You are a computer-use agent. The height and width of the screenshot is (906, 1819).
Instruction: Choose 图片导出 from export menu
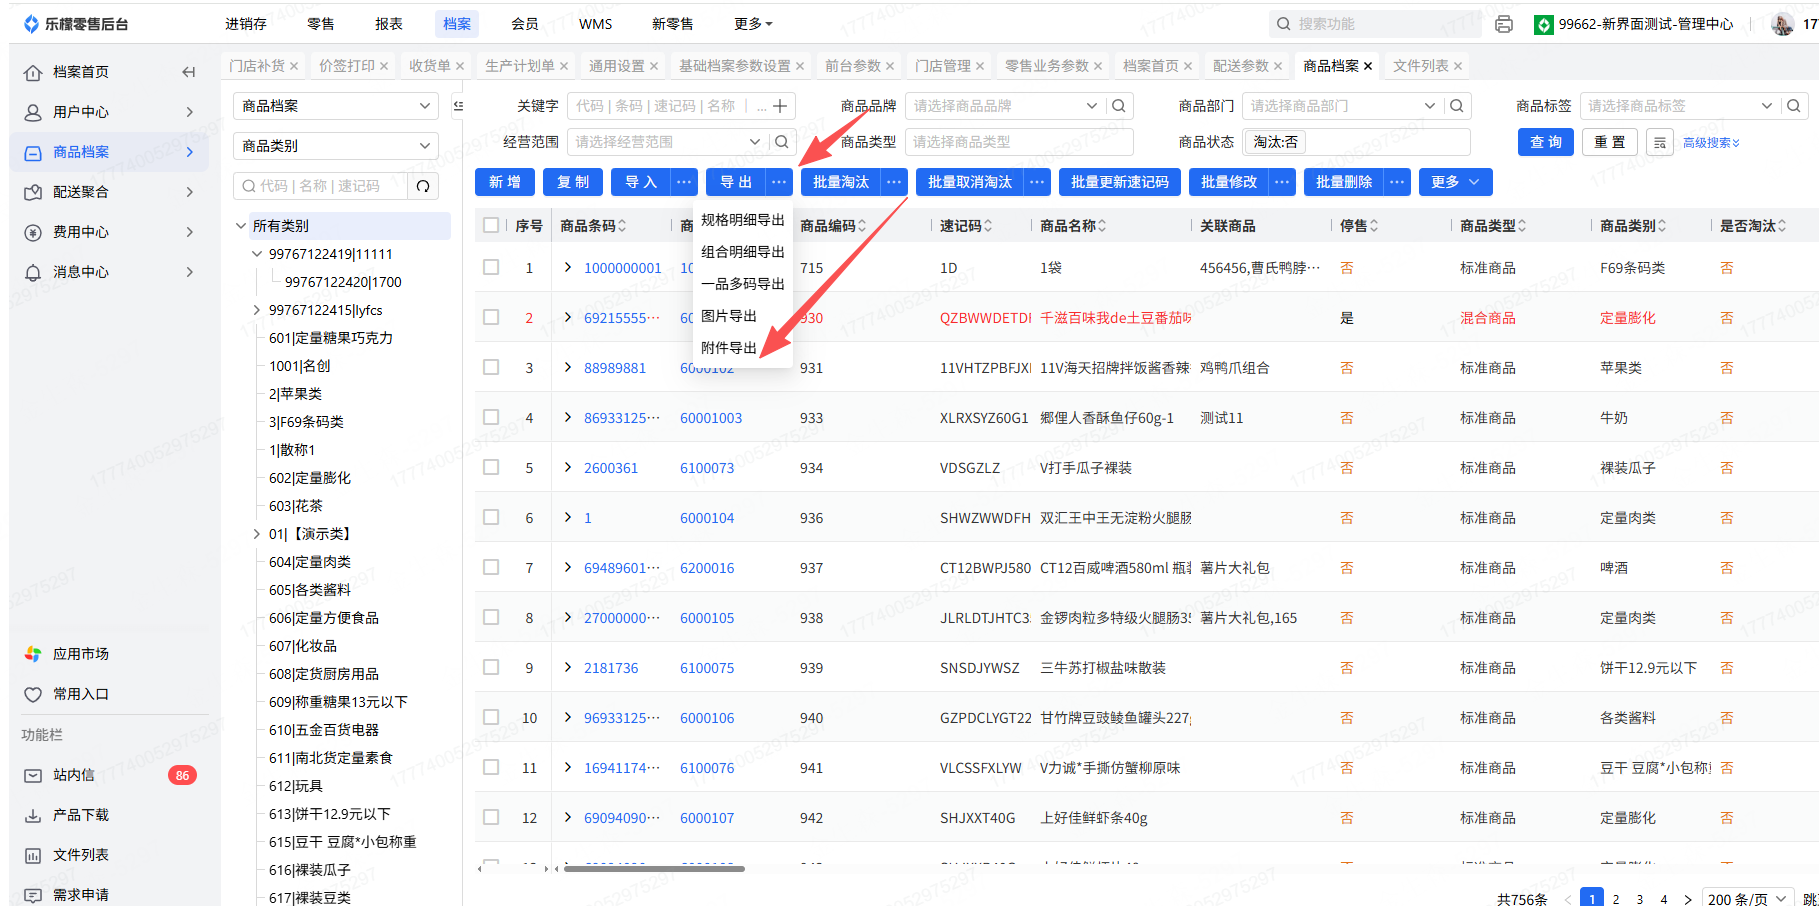[729, 316]
